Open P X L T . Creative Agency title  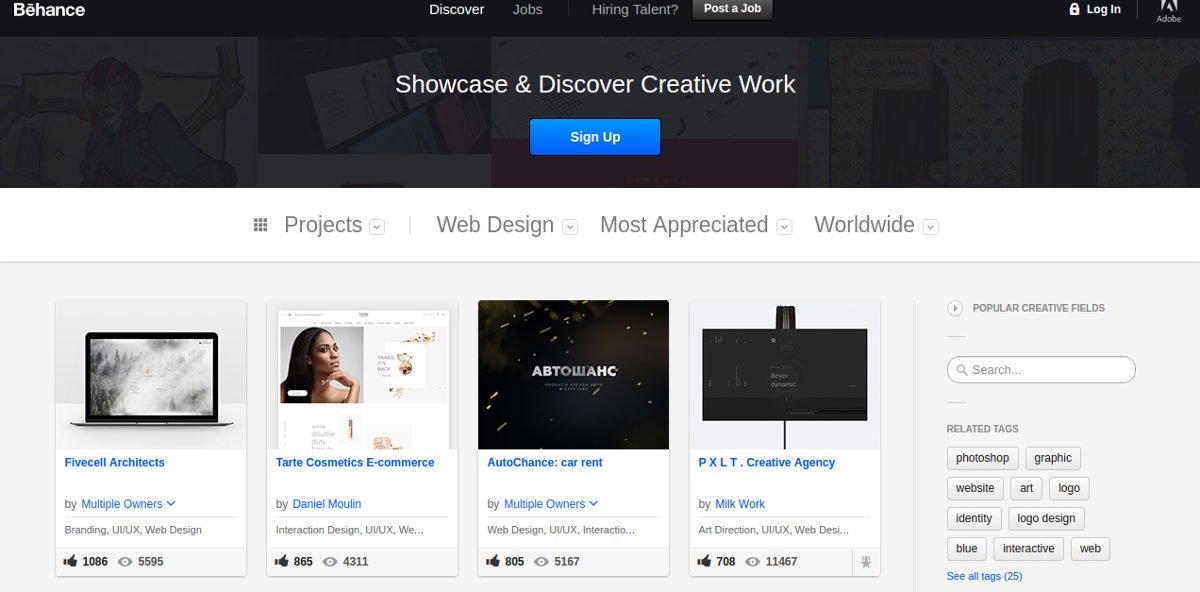[x=767, y=462]
